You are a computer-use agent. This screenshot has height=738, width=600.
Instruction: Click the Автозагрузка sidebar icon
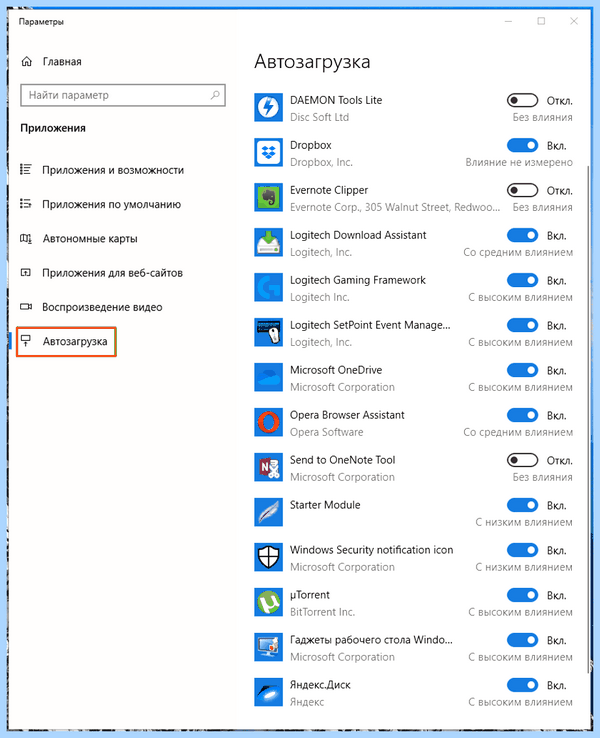pos(26,341)
